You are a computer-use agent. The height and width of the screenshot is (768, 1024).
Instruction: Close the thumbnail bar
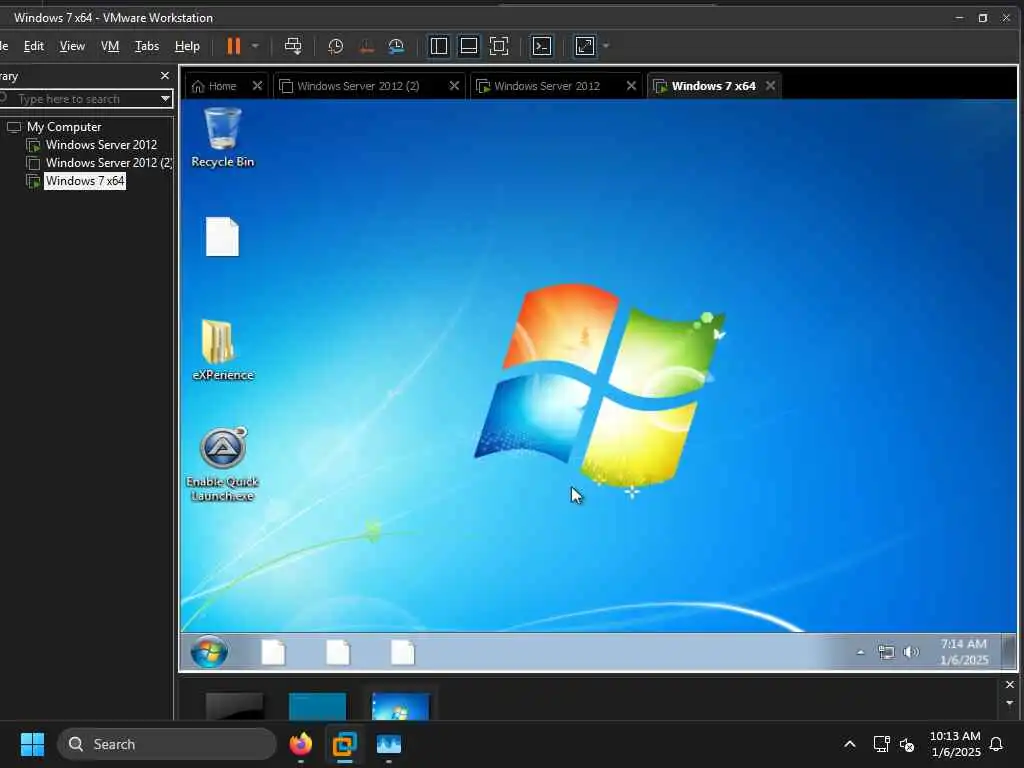(1010, 684)
